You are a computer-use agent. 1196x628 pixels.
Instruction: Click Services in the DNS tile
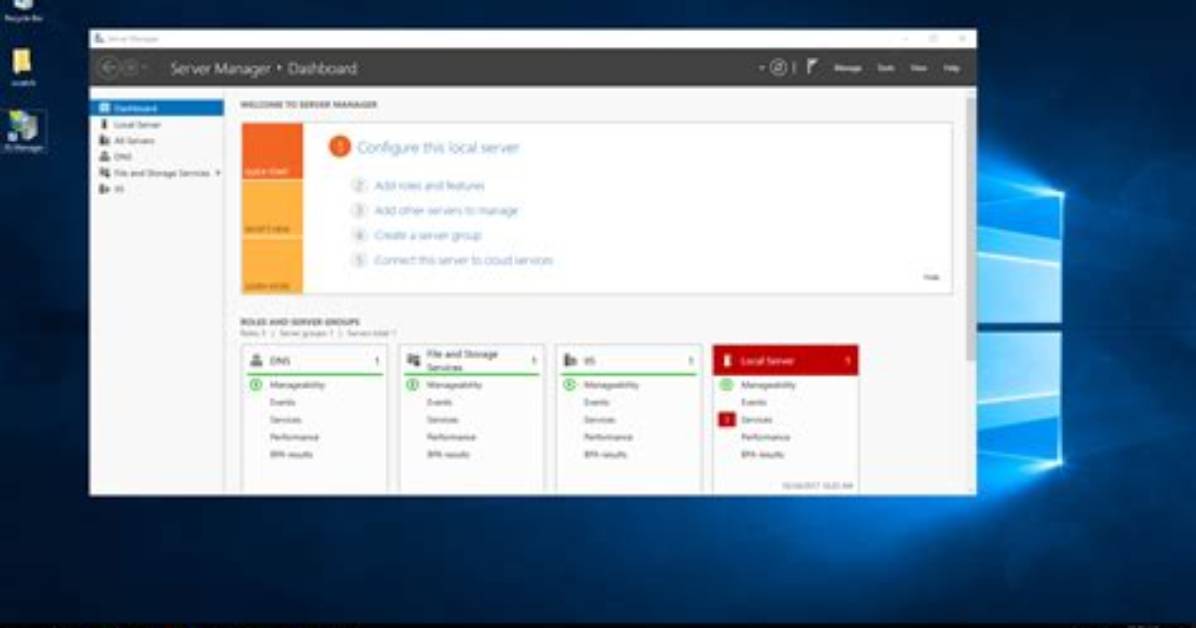pos(285,420)
